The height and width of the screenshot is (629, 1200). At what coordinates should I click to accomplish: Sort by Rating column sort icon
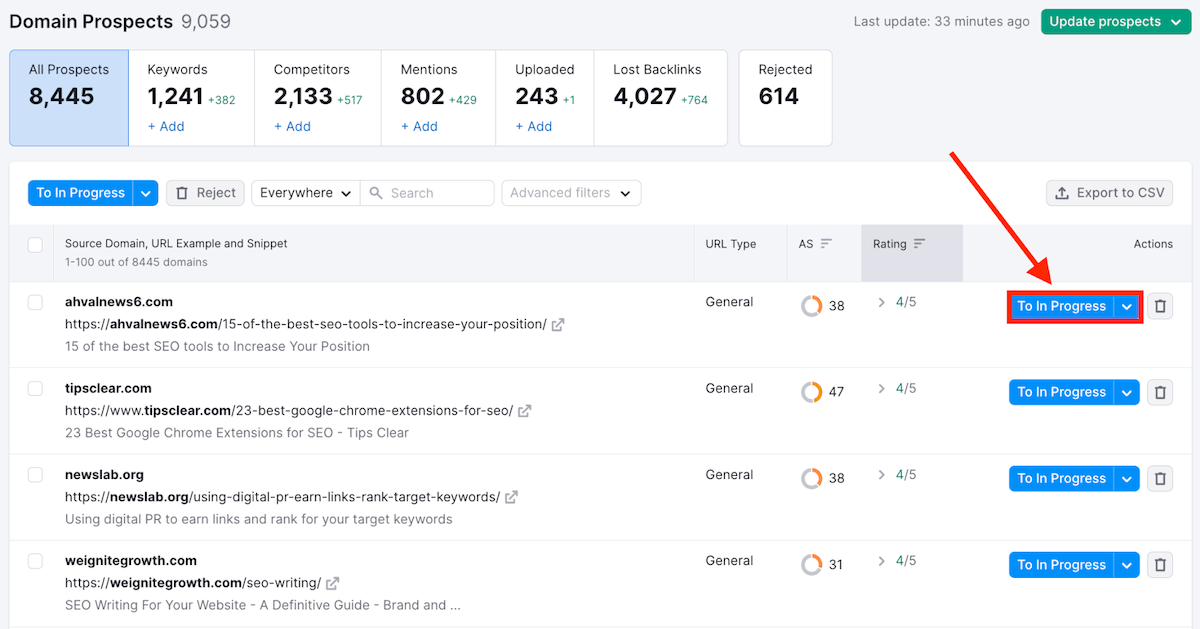tap(920, 244)
